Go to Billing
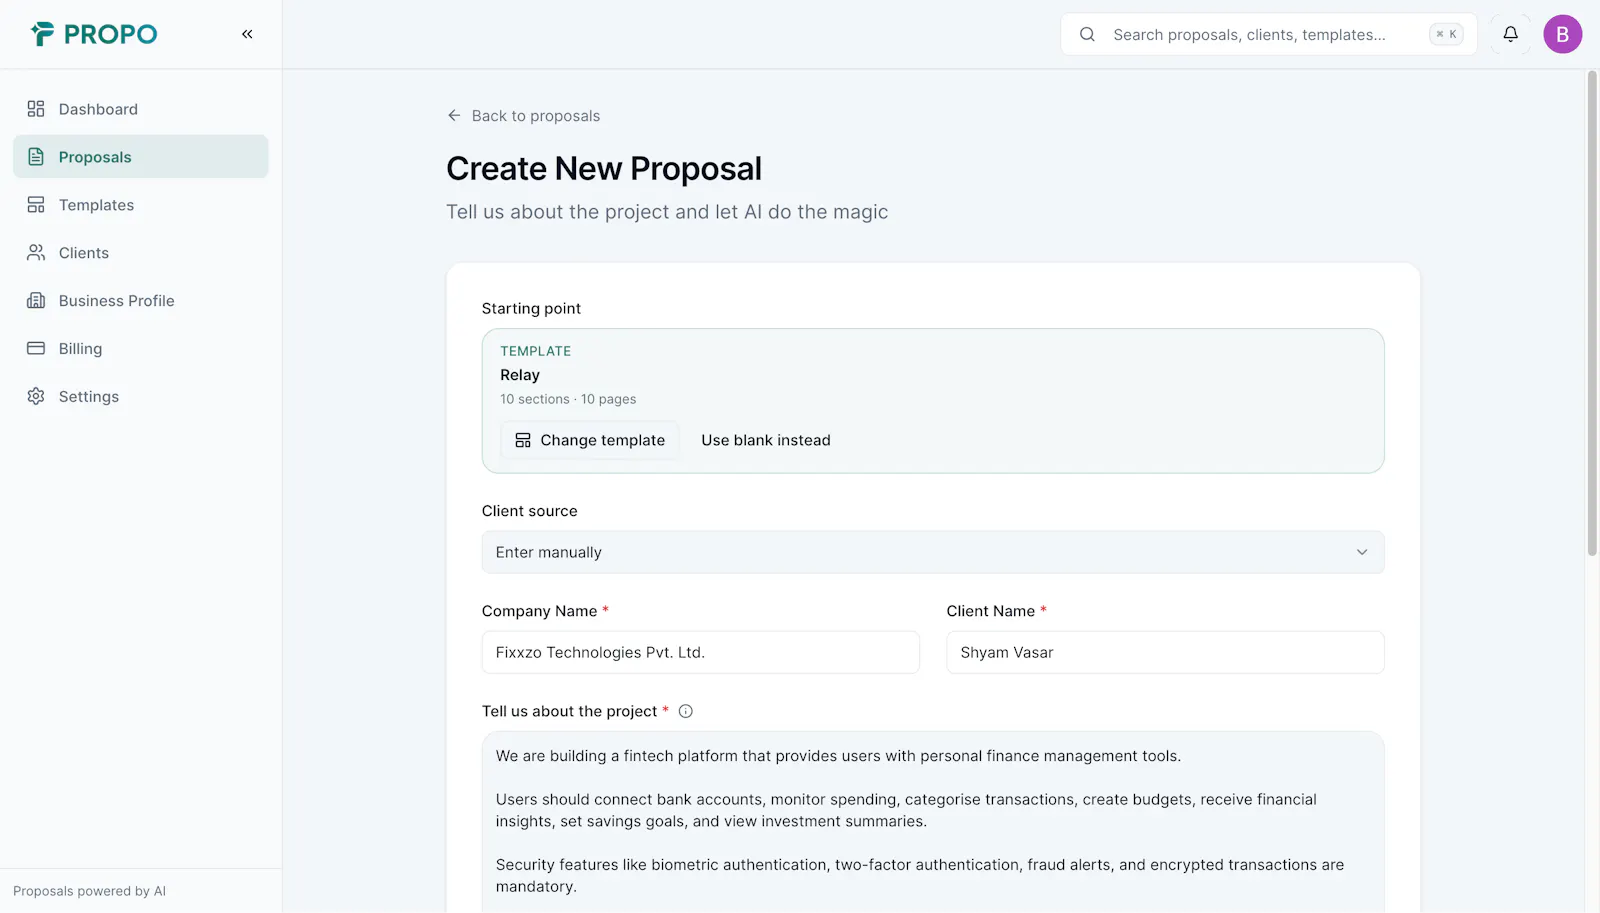The image size is (1600, 913). click(x=141, y=349)
